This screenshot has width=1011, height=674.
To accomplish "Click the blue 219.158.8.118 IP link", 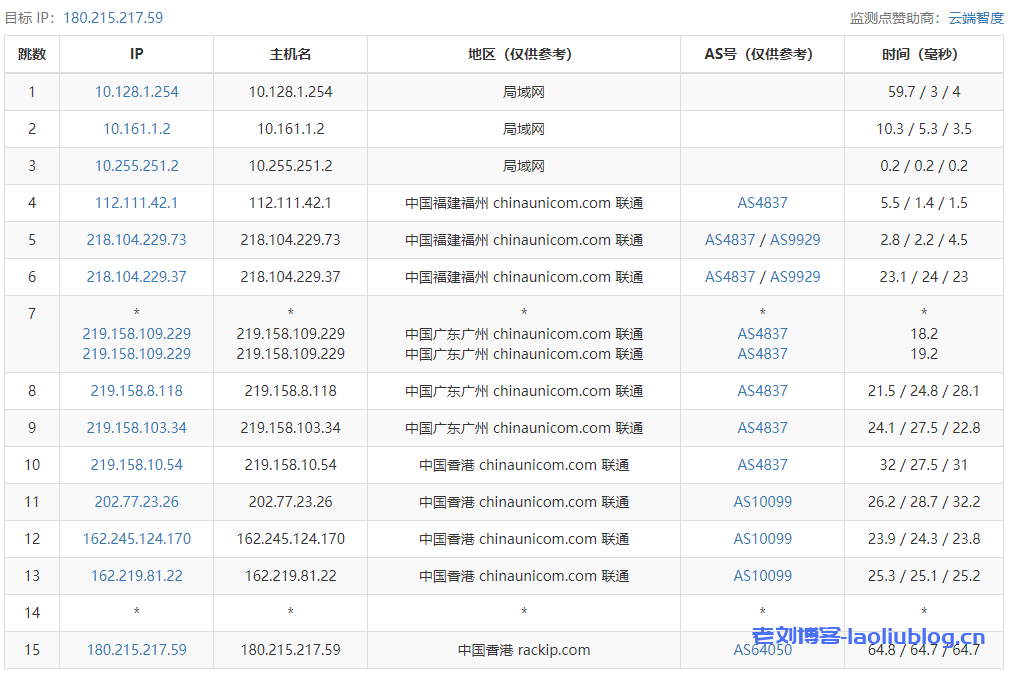I will coord(136,391).
